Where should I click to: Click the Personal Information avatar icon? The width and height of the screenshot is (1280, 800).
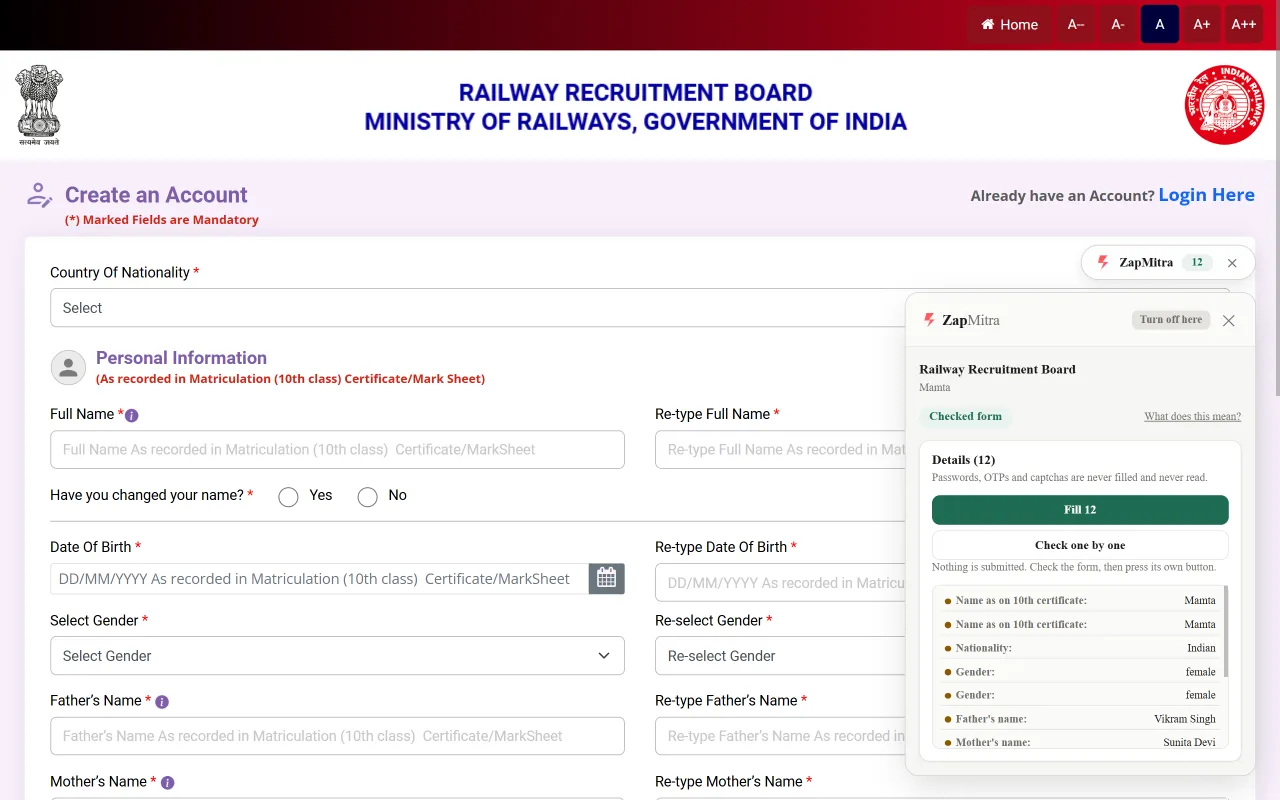click(x=68, y=368)
